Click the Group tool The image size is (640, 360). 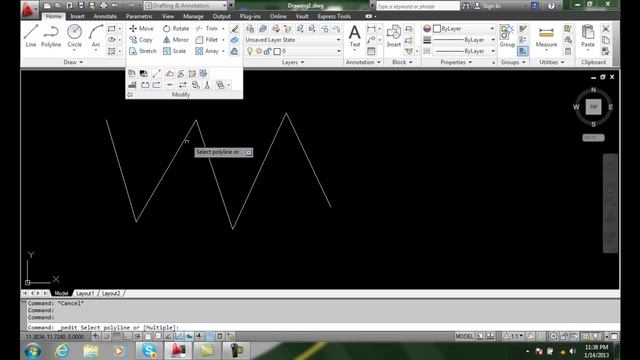click(x=507, y=36)
